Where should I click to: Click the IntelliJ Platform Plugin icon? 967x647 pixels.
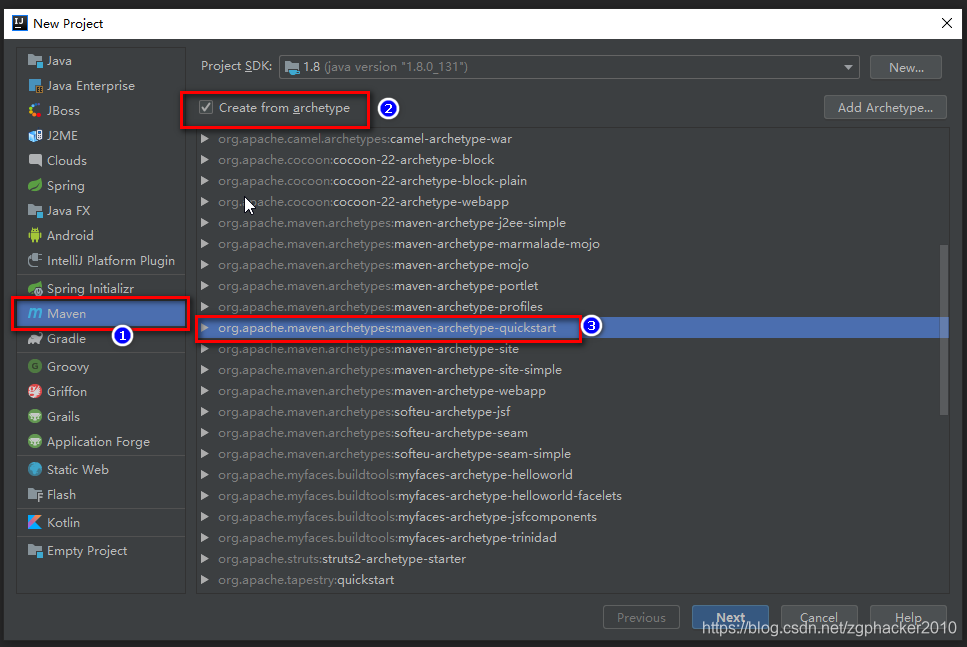coord(35,260)
